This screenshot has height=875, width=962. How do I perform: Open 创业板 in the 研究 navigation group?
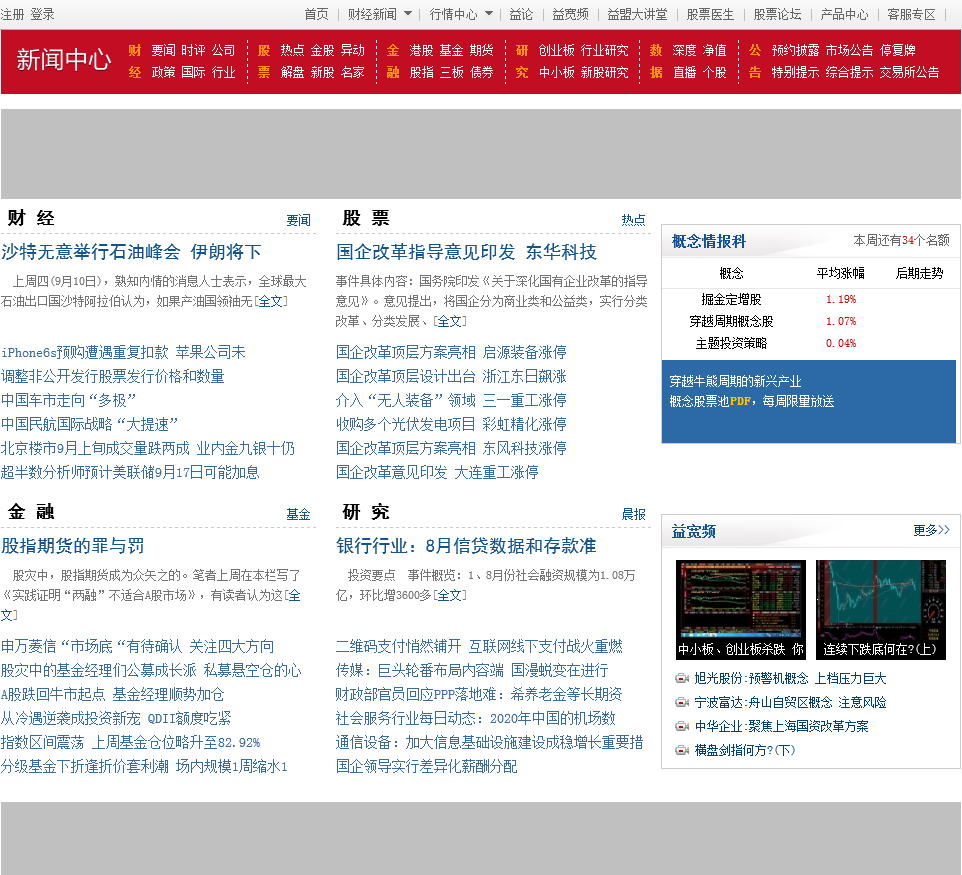point(556,50)
